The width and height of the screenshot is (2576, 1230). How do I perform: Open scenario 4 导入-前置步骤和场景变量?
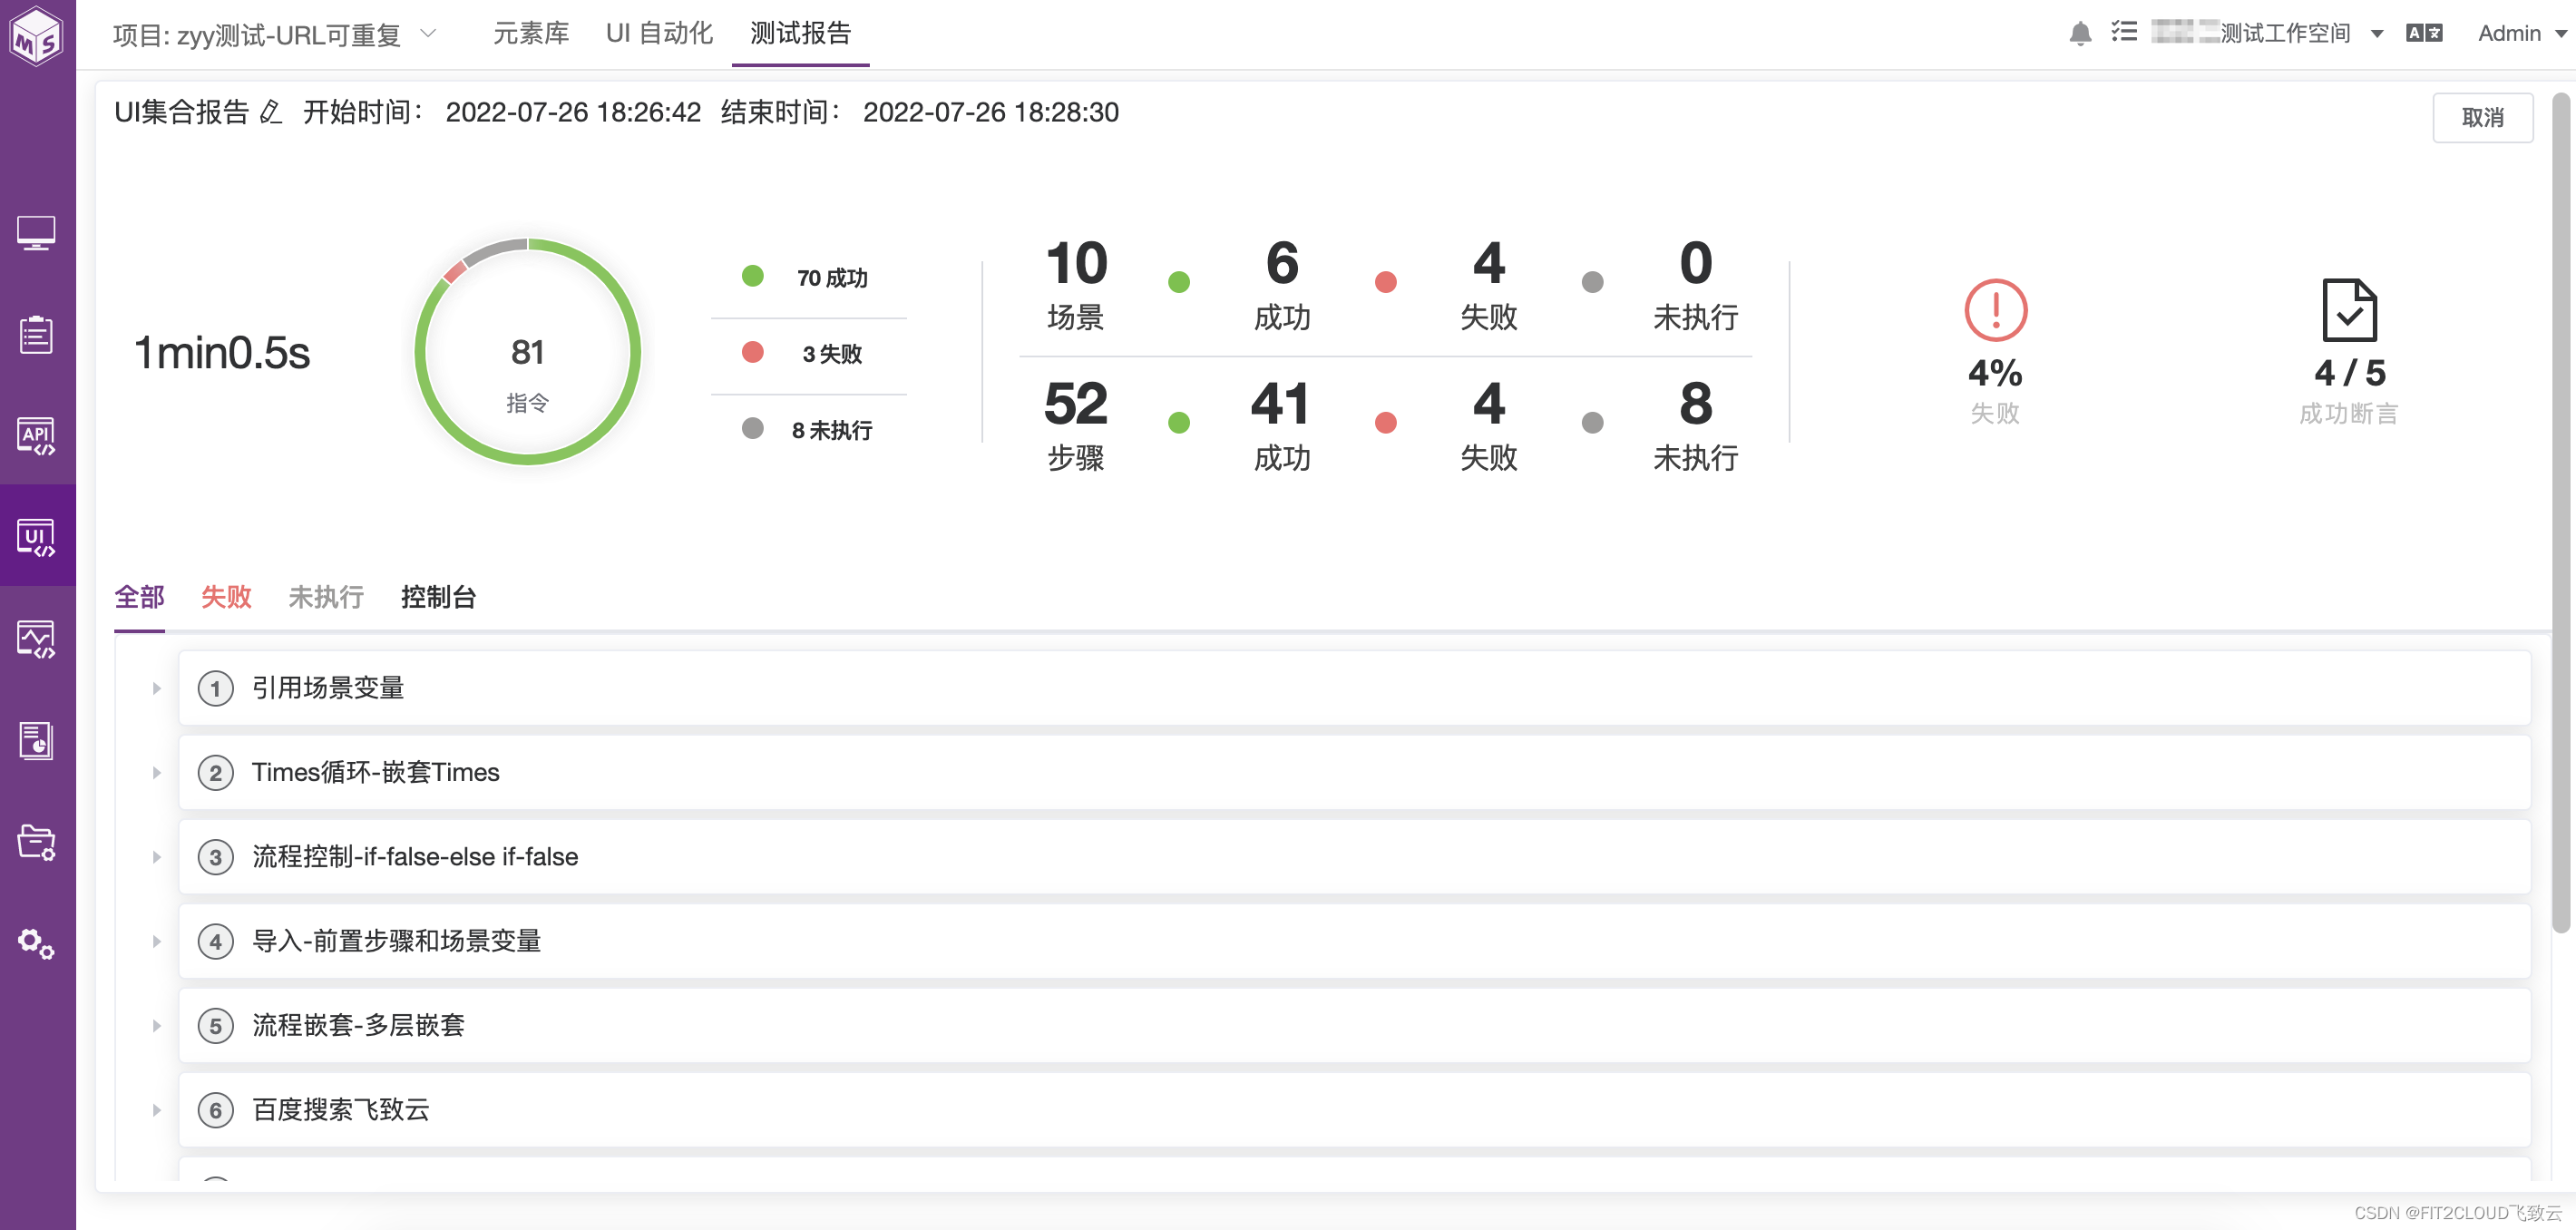1354,941
